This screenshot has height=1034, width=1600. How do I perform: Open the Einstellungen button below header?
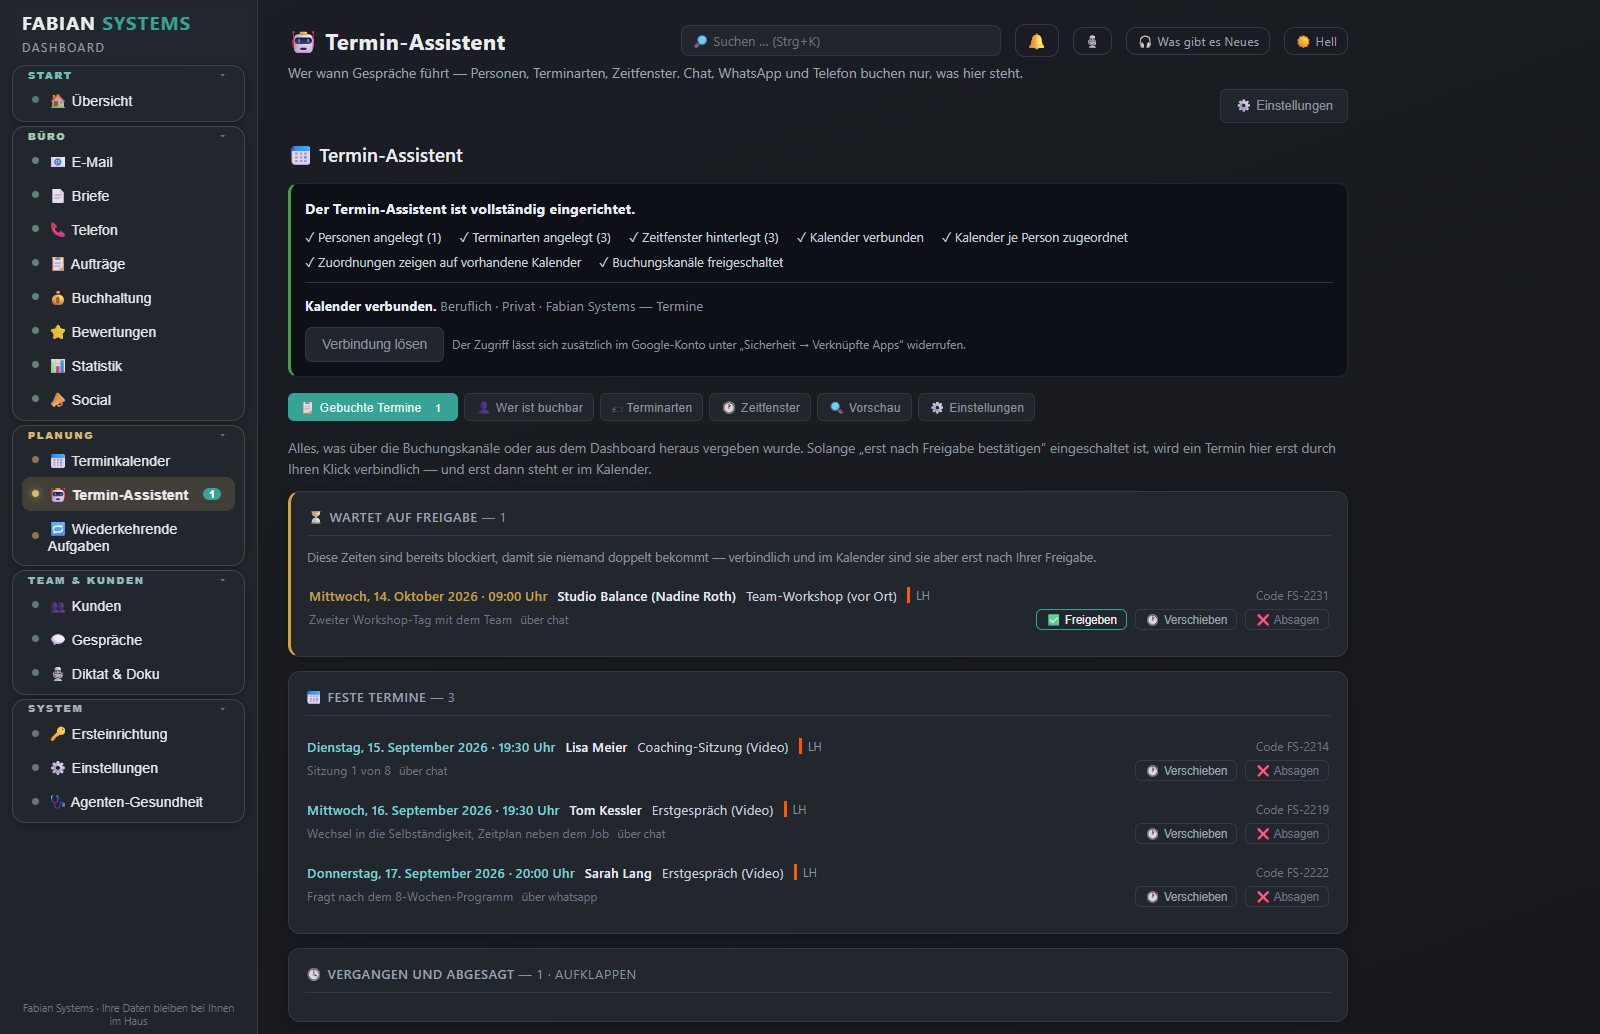click(1284, 106)
